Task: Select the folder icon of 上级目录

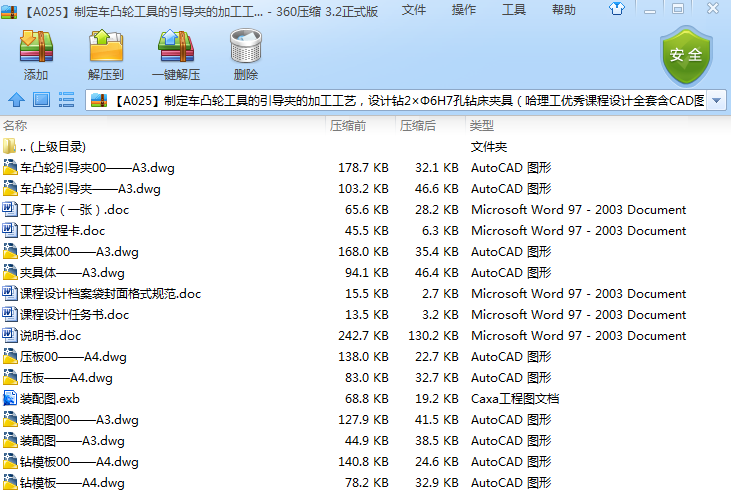Action: [9, 146]
